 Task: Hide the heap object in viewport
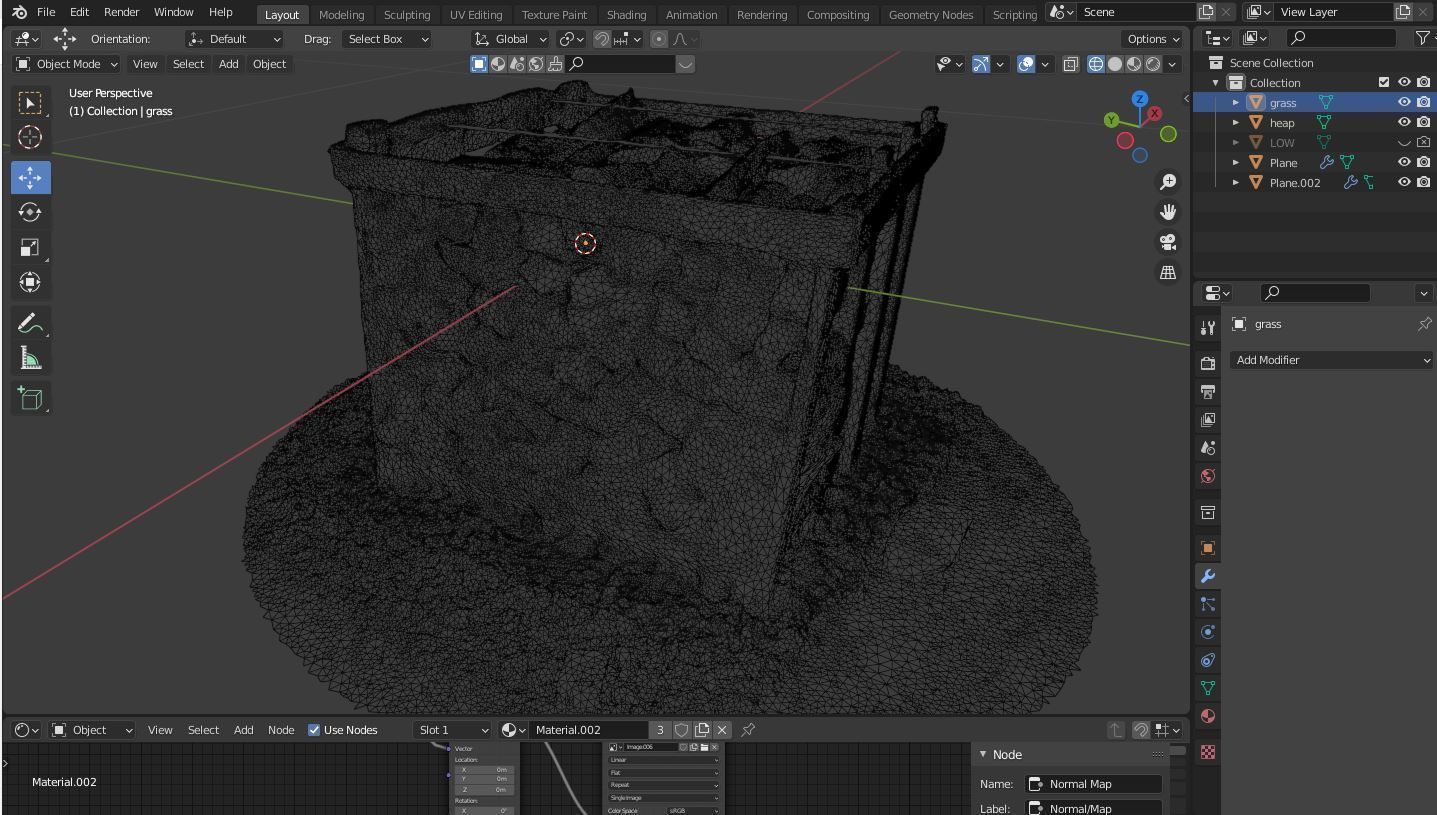tap(1404, 122)
